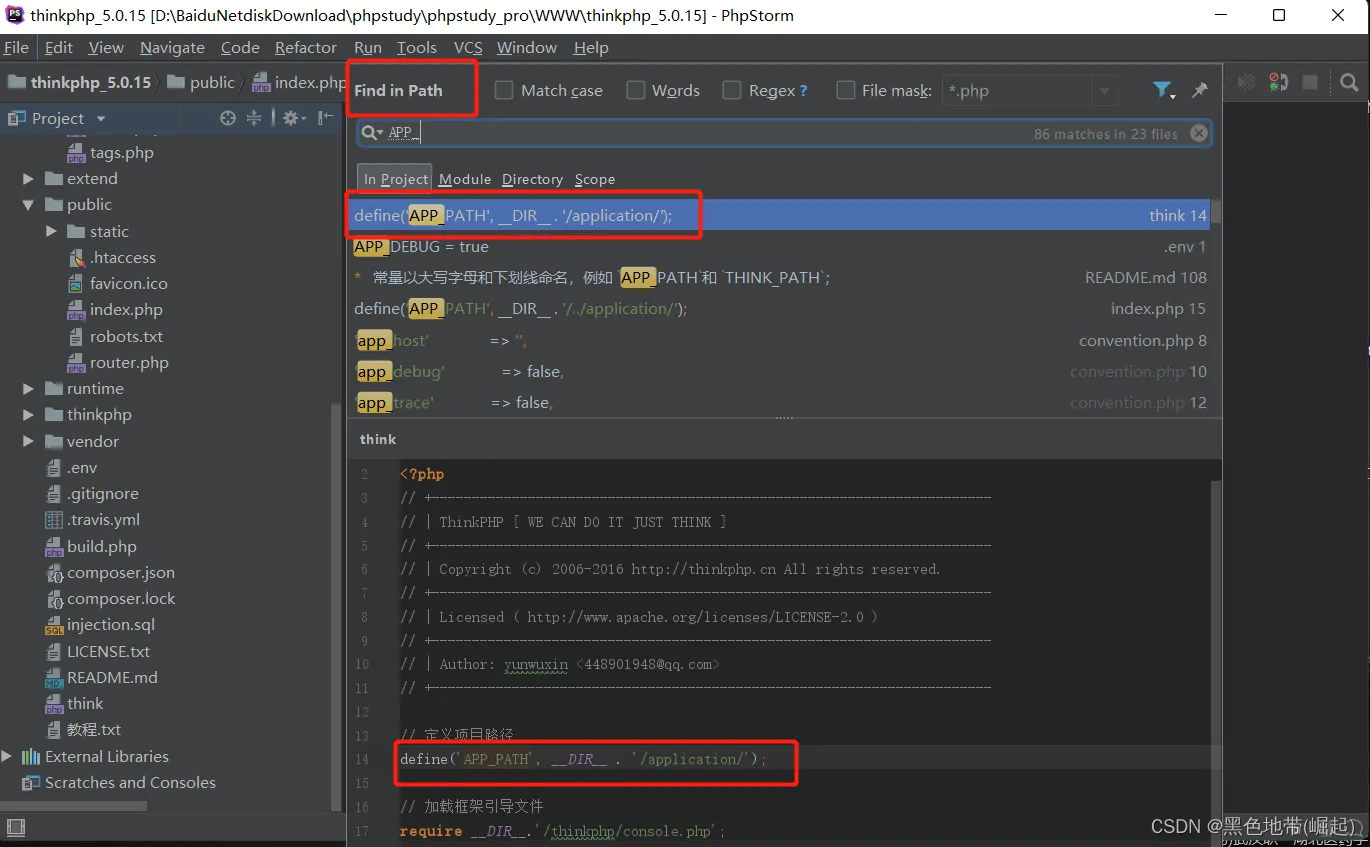Click the Collapse All icon in Project panel

(x=254, y=118)
